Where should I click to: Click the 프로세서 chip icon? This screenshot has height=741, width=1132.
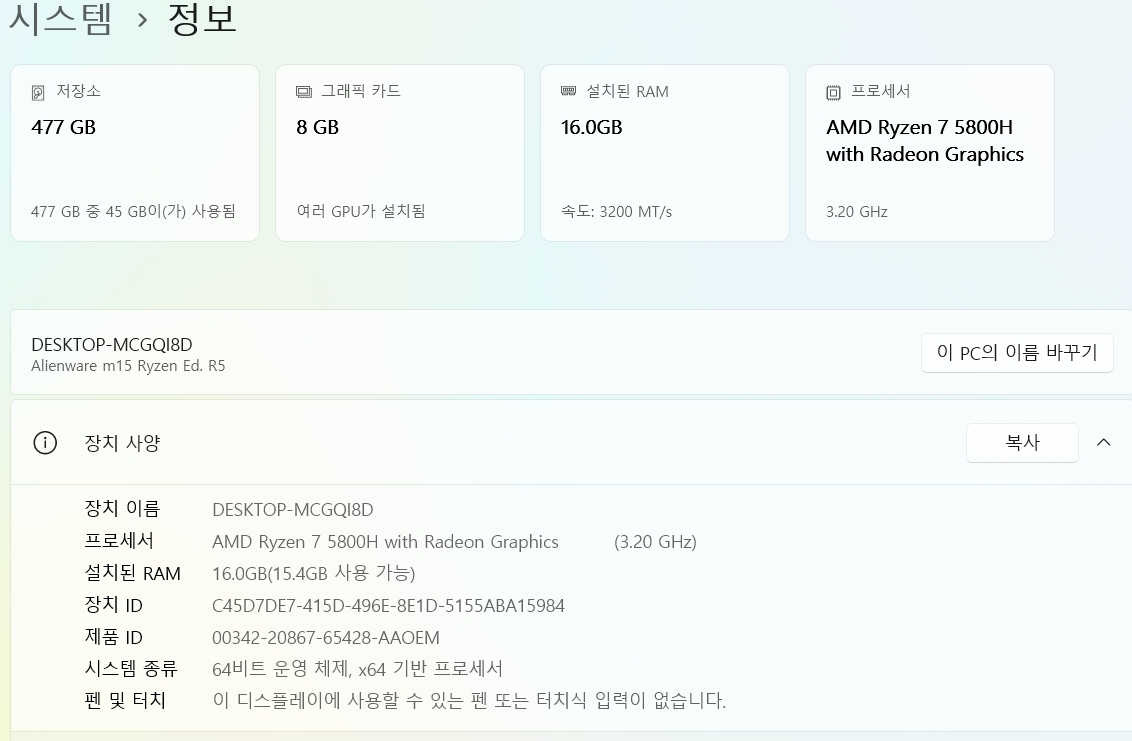[832, 91]
